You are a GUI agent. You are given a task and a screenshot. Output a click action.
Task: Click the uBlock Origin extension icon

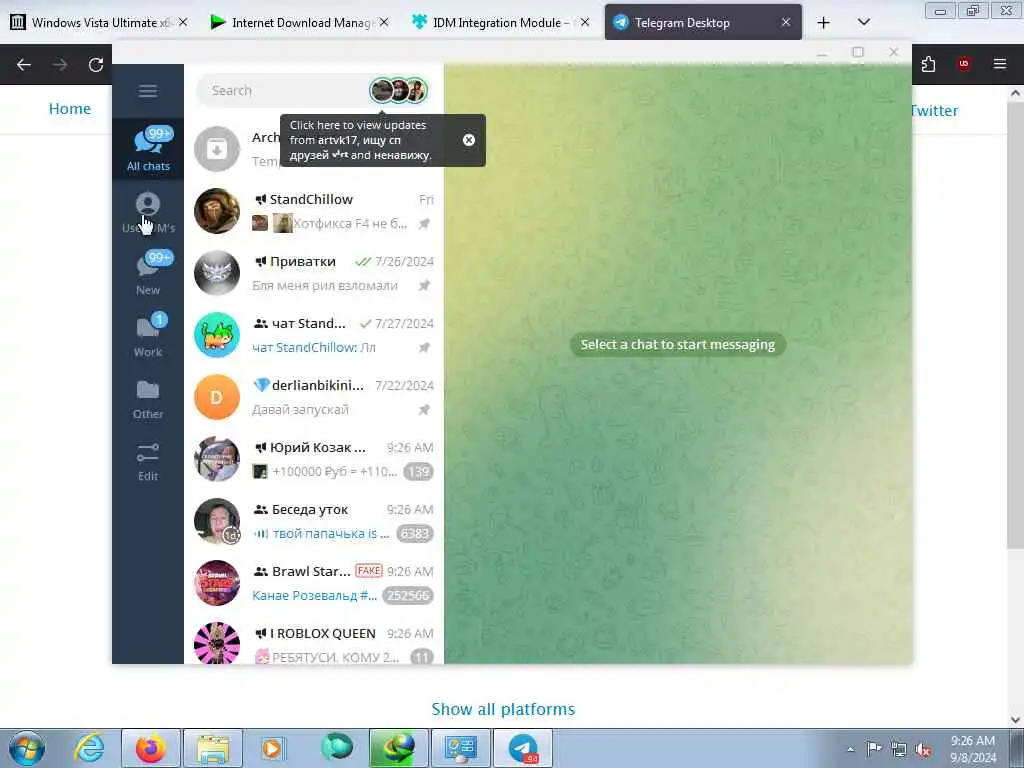(964, 64)
